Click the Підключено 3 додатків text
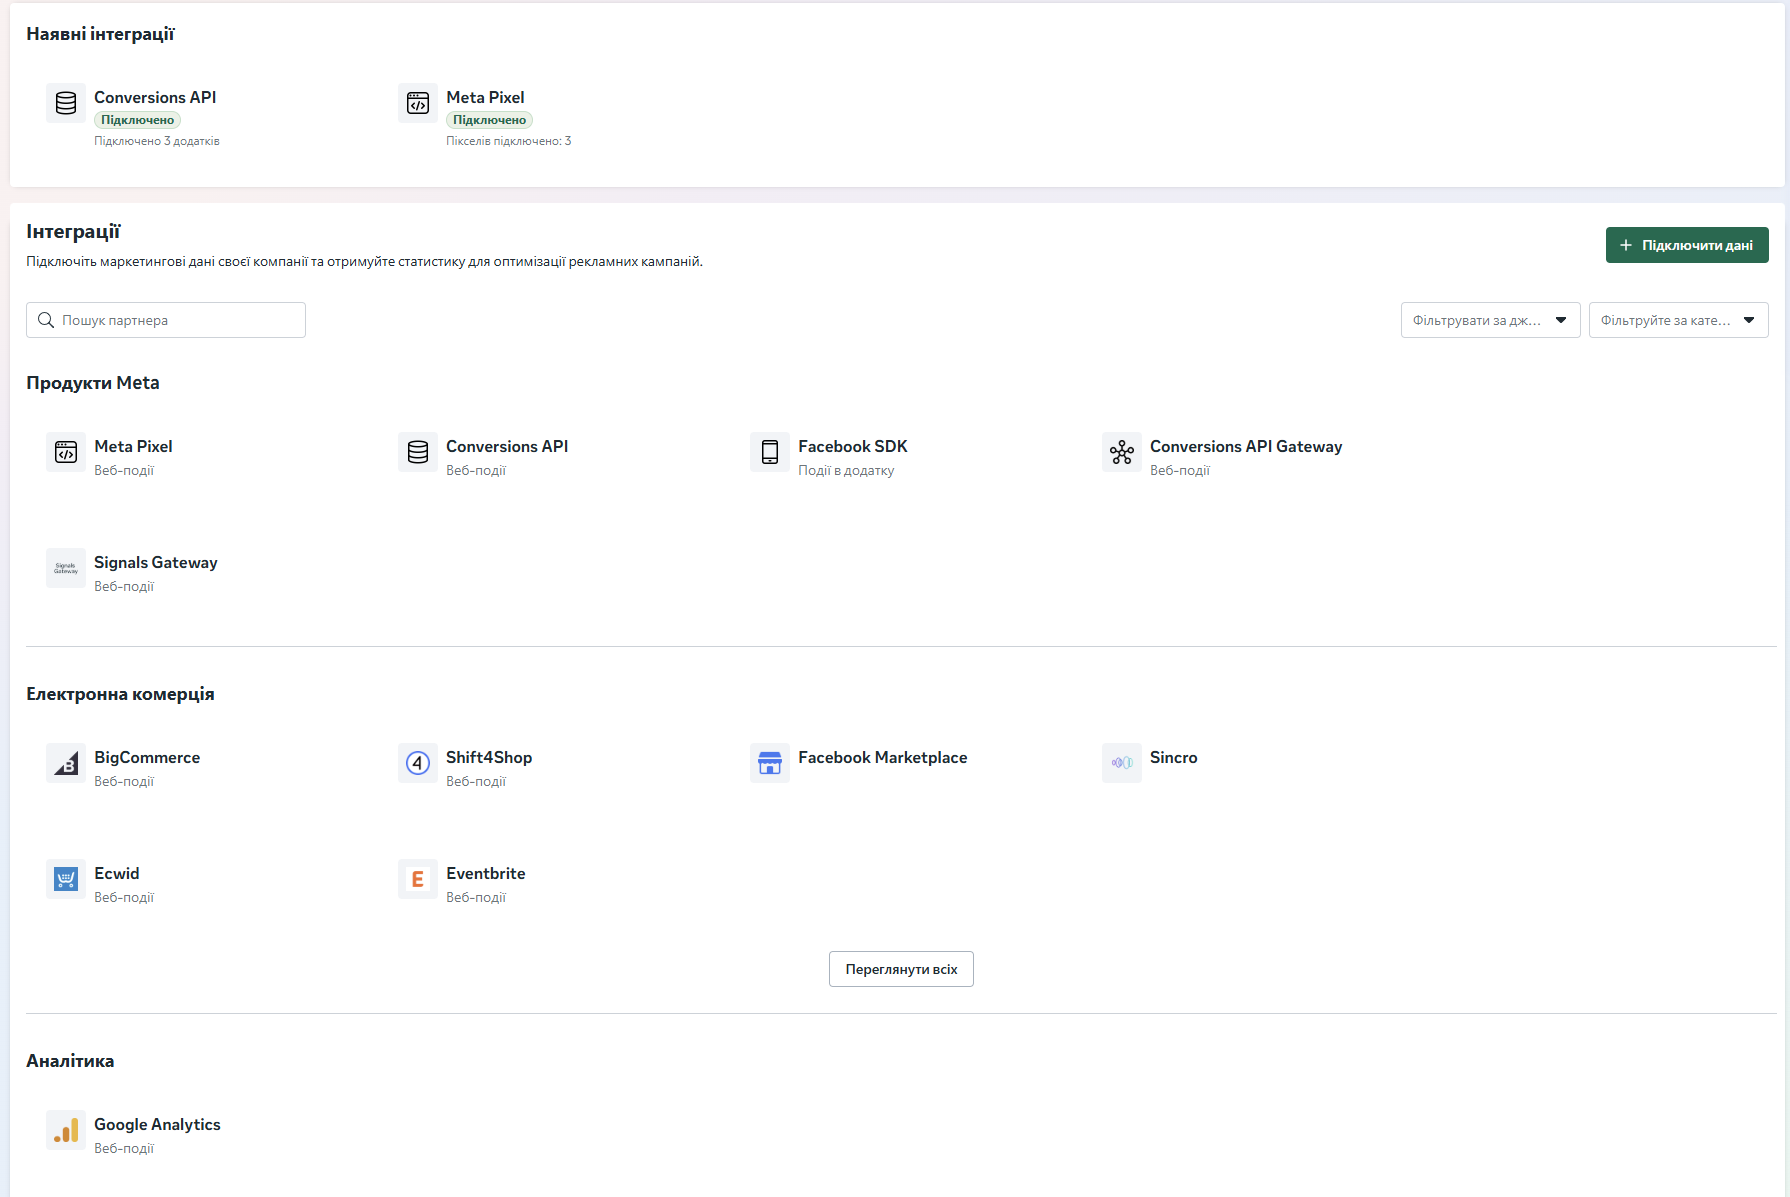Viewport: 1790px width, 1197px height. pyautogui.click(x=157, y=141)
